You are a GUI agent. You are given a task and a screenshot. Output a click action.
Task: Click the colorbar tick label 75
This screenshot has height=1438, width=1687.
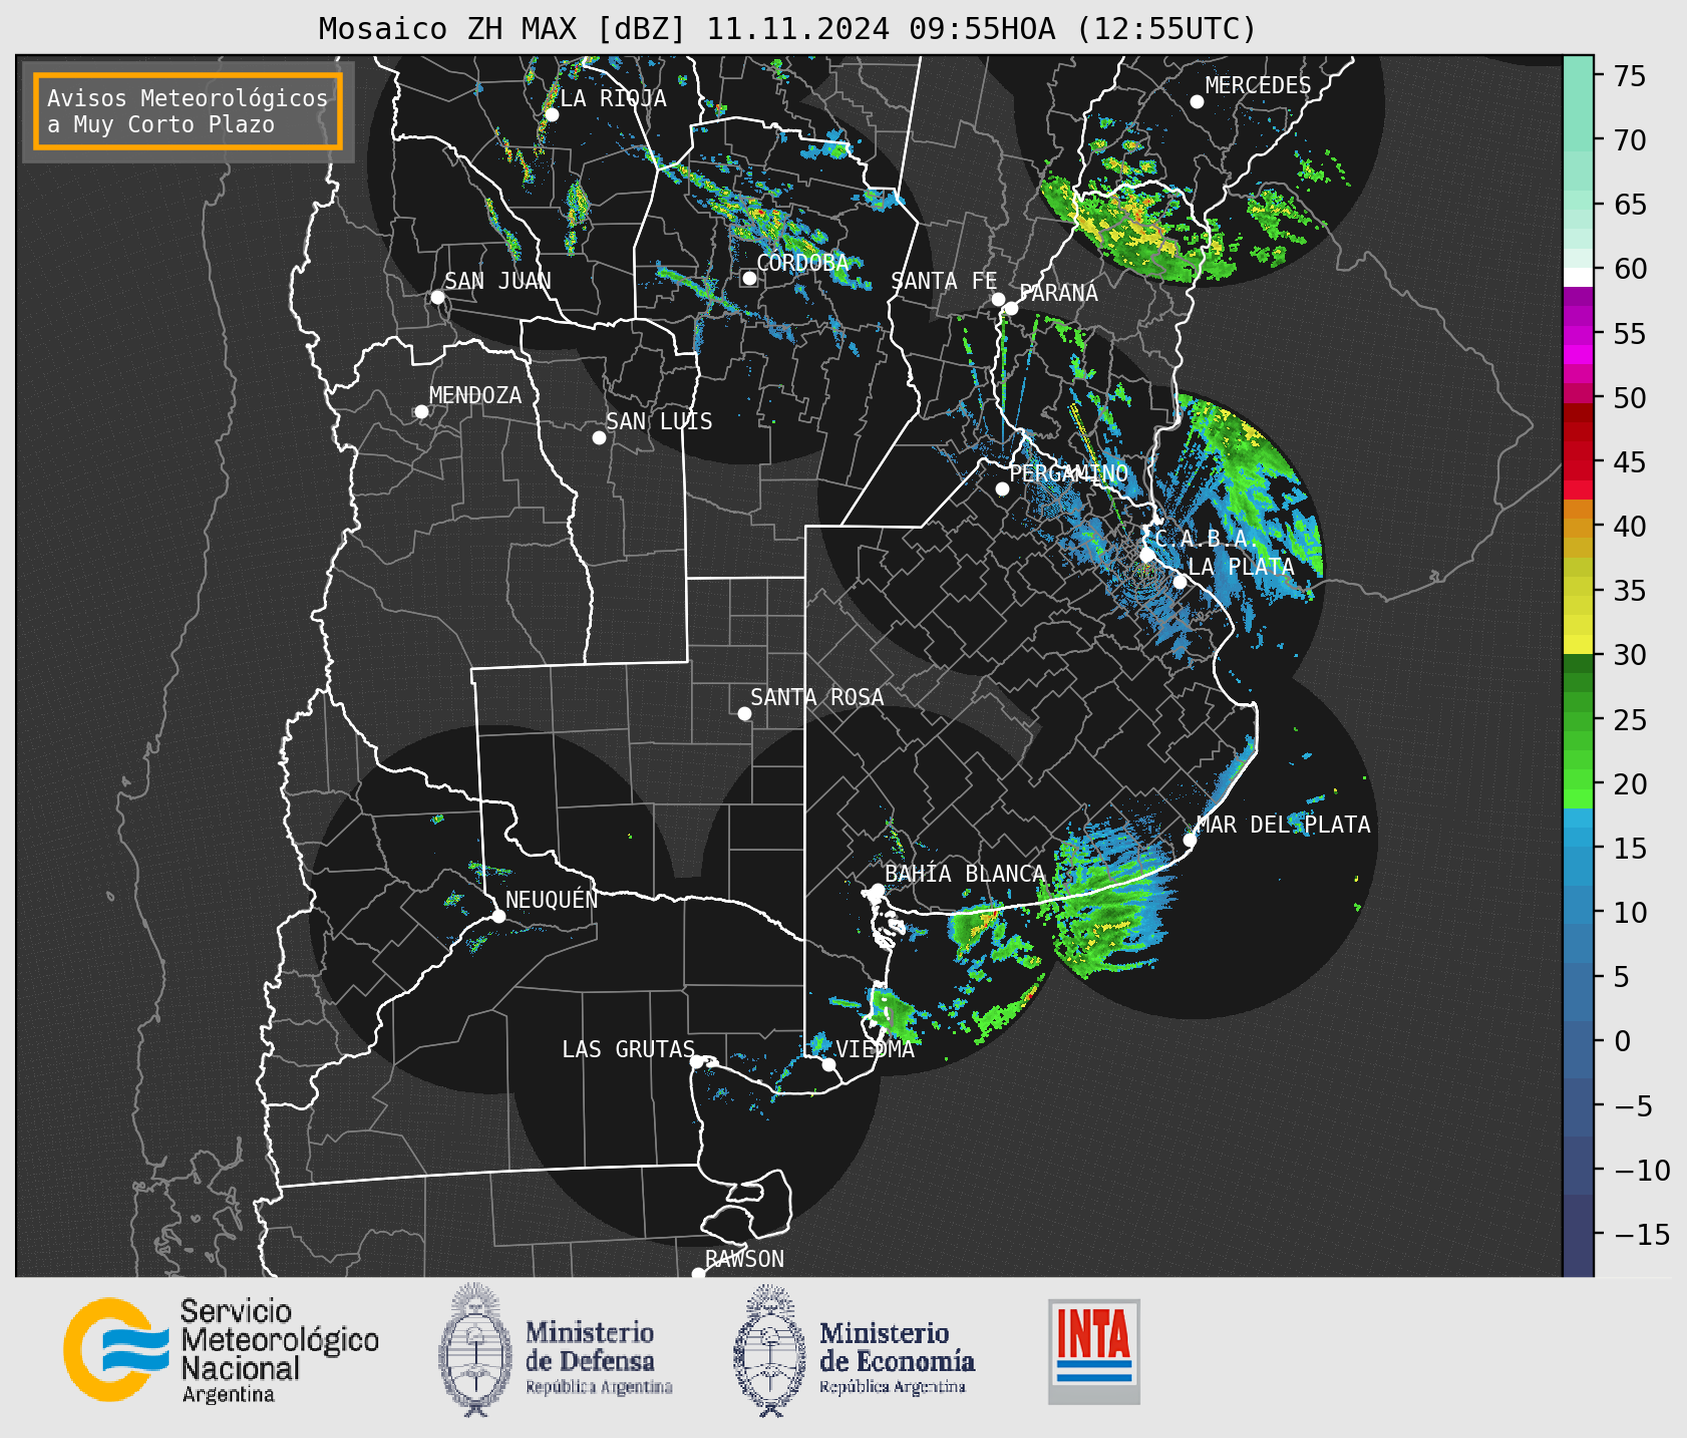tap(1632, 76)
